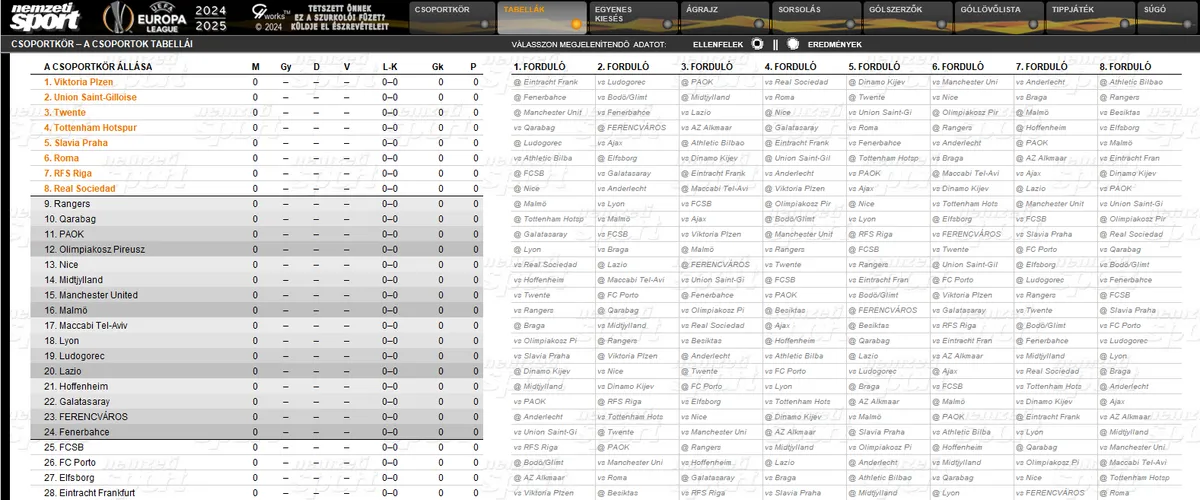Click the M column header
Image resolution: width=1200 pixels, height=500 pixels.
point(255,67)
